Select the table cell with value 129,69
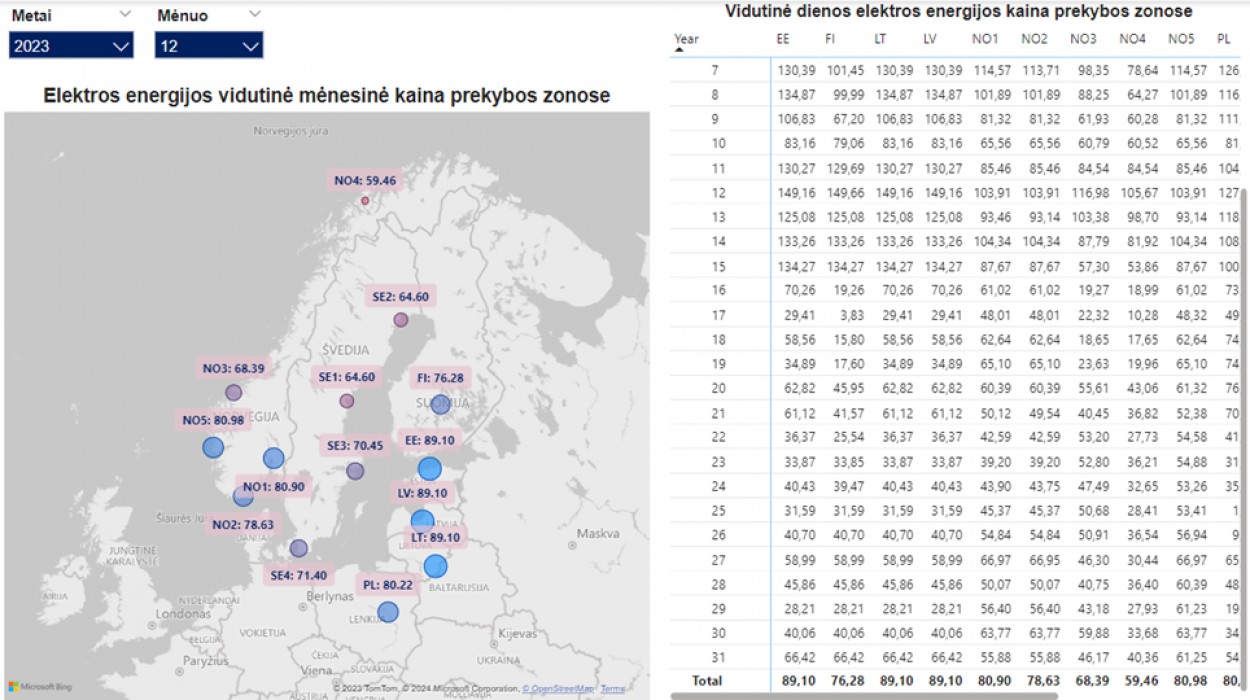 844,168
